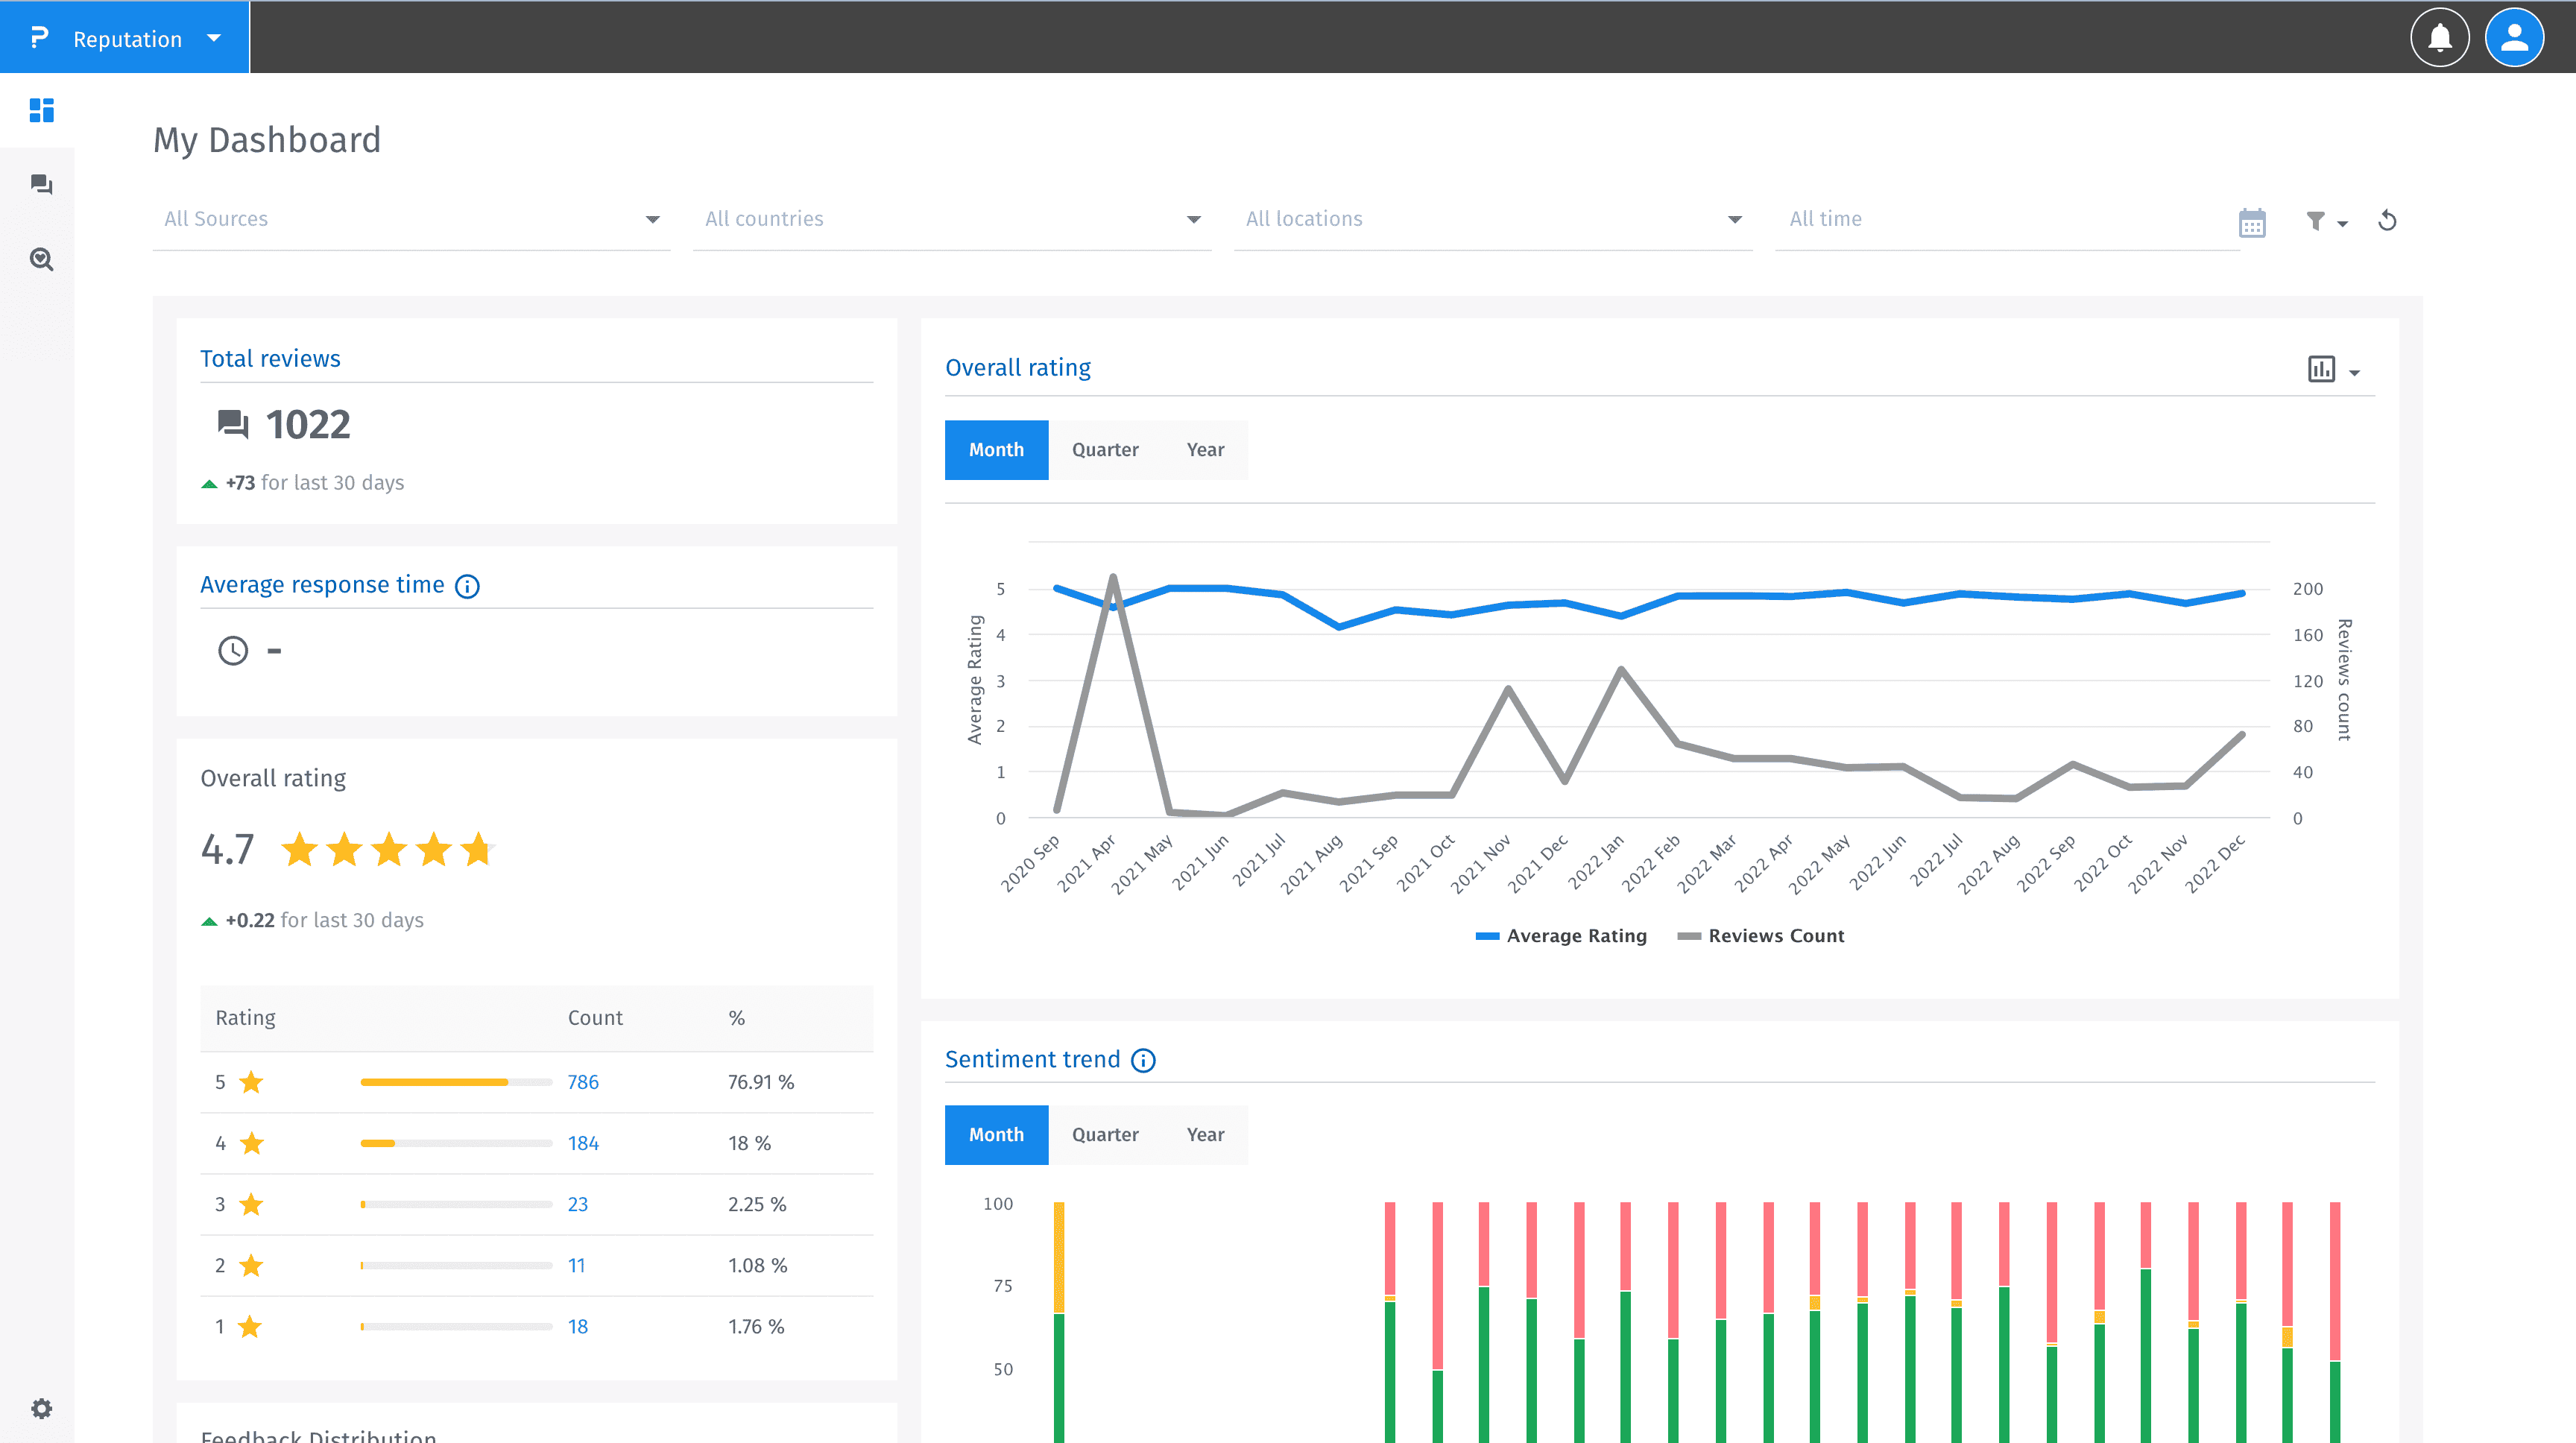The height and width of the screenshot is (1443, 2576).
Task: Click Average response time info icon
Action: click(x=467, y=586)
